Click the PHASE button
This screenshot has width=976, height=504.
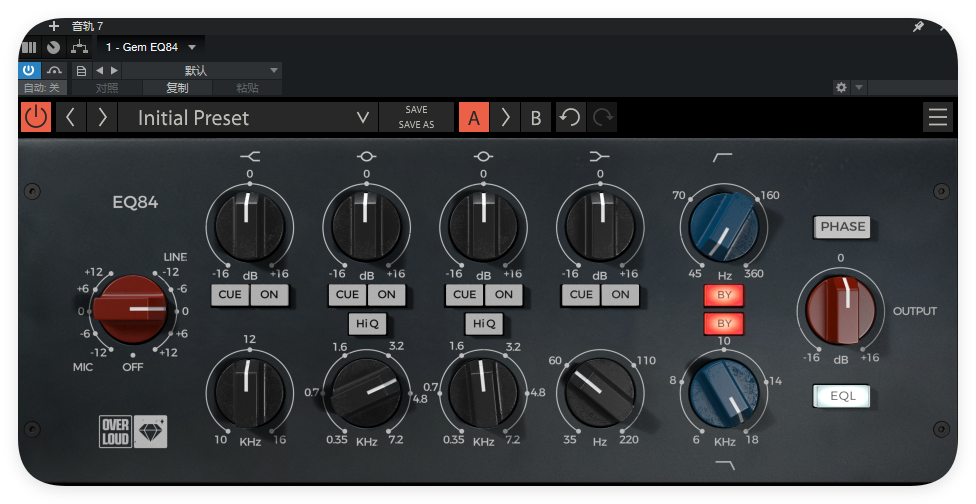(842, 226)
